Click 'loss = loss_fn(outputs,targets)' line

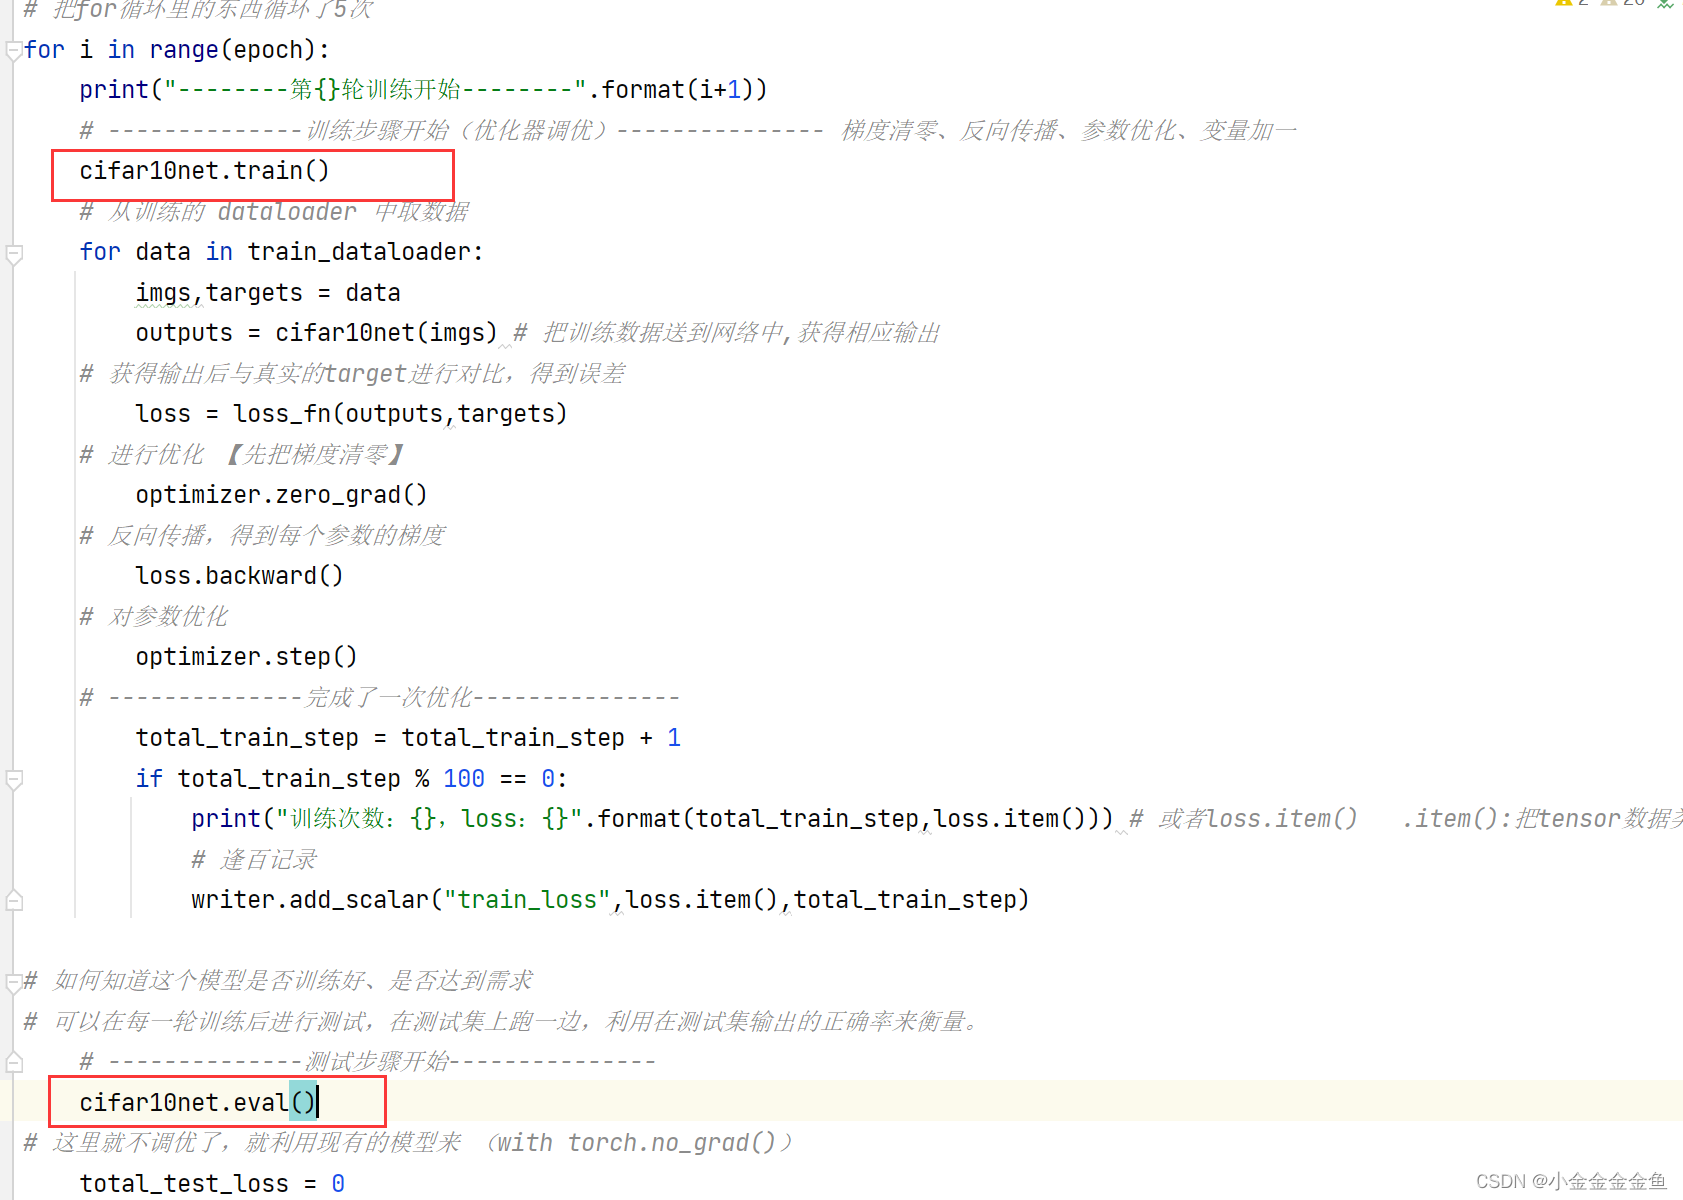click(351, 414)
